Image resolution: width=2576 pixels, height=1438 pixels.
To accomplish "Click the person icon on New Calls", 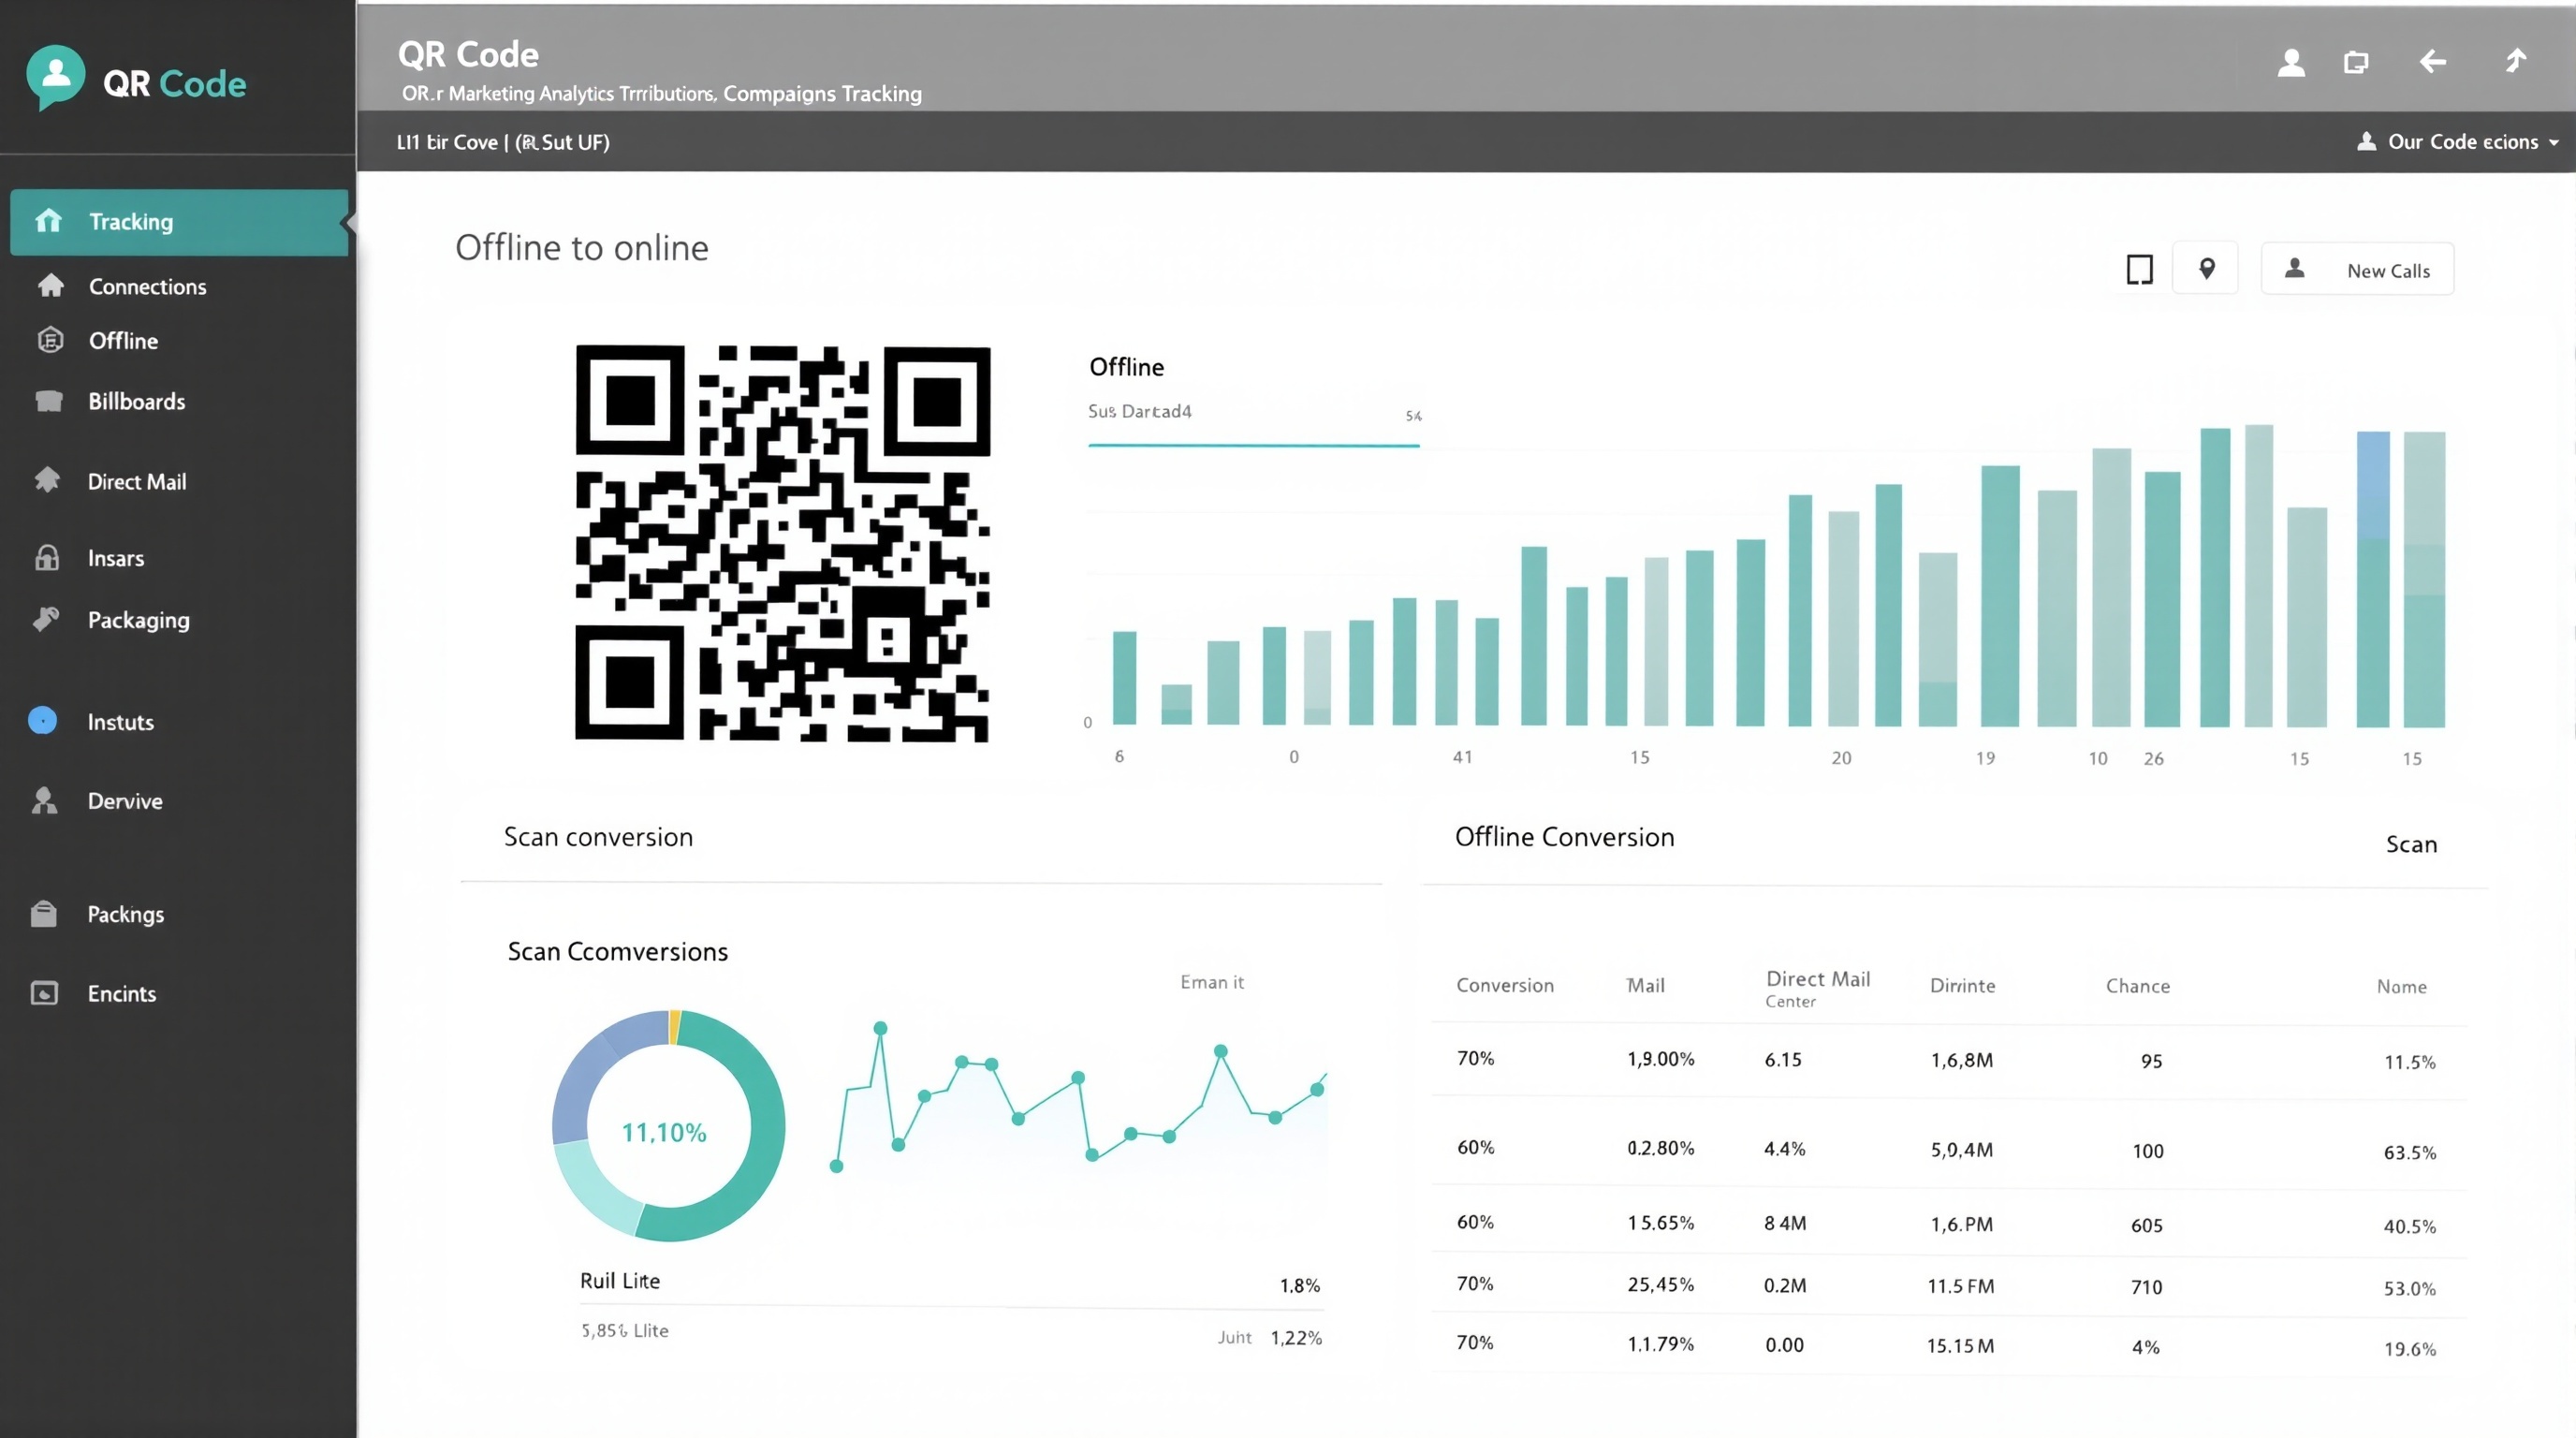I will tap(2295, 268).
